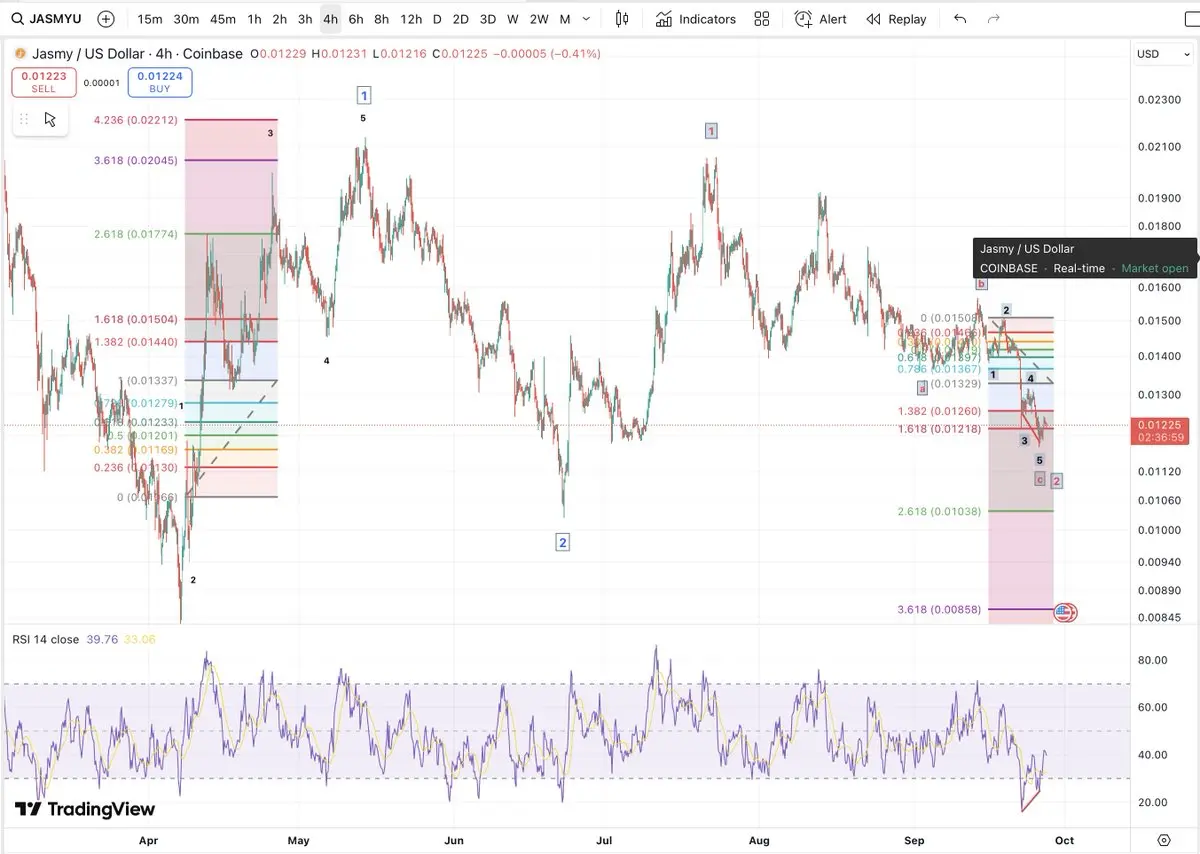Click the blue boxed wave 1 label near May
Viewport: 1200px width, 854px height.
pos(364,95)
